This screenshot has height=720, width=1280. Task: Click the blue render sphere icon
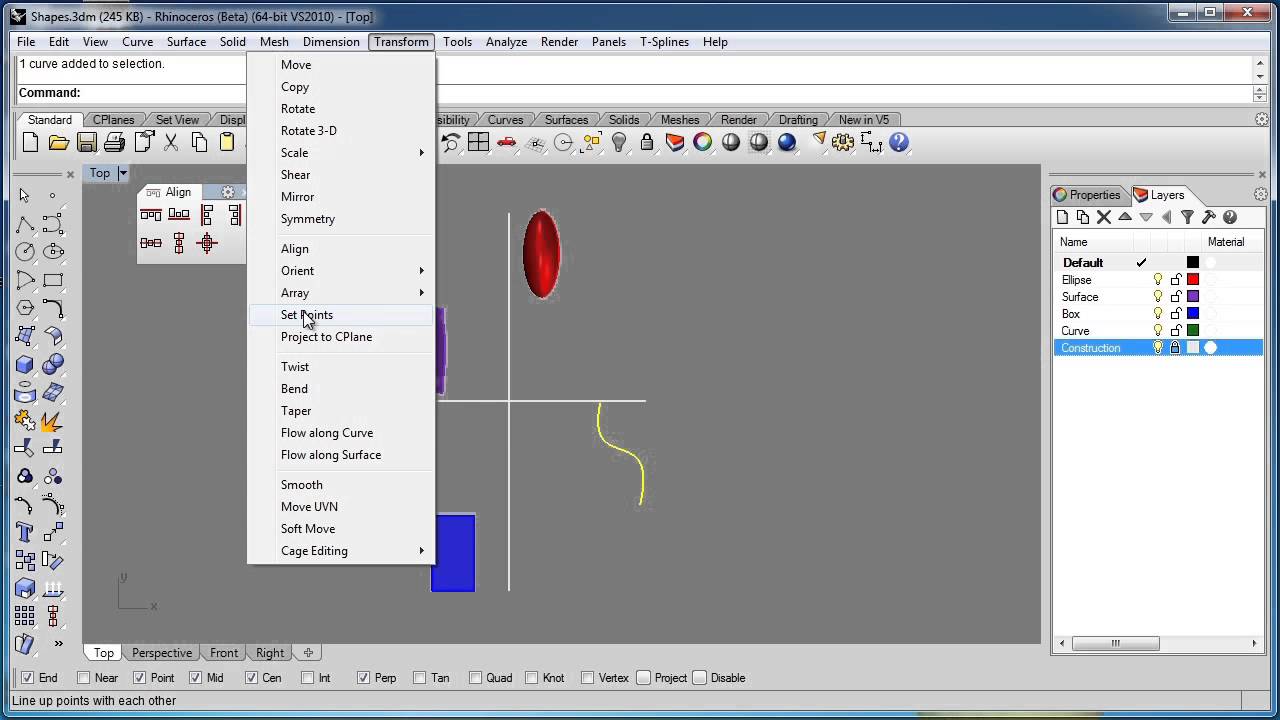click(x=787, y=142)
